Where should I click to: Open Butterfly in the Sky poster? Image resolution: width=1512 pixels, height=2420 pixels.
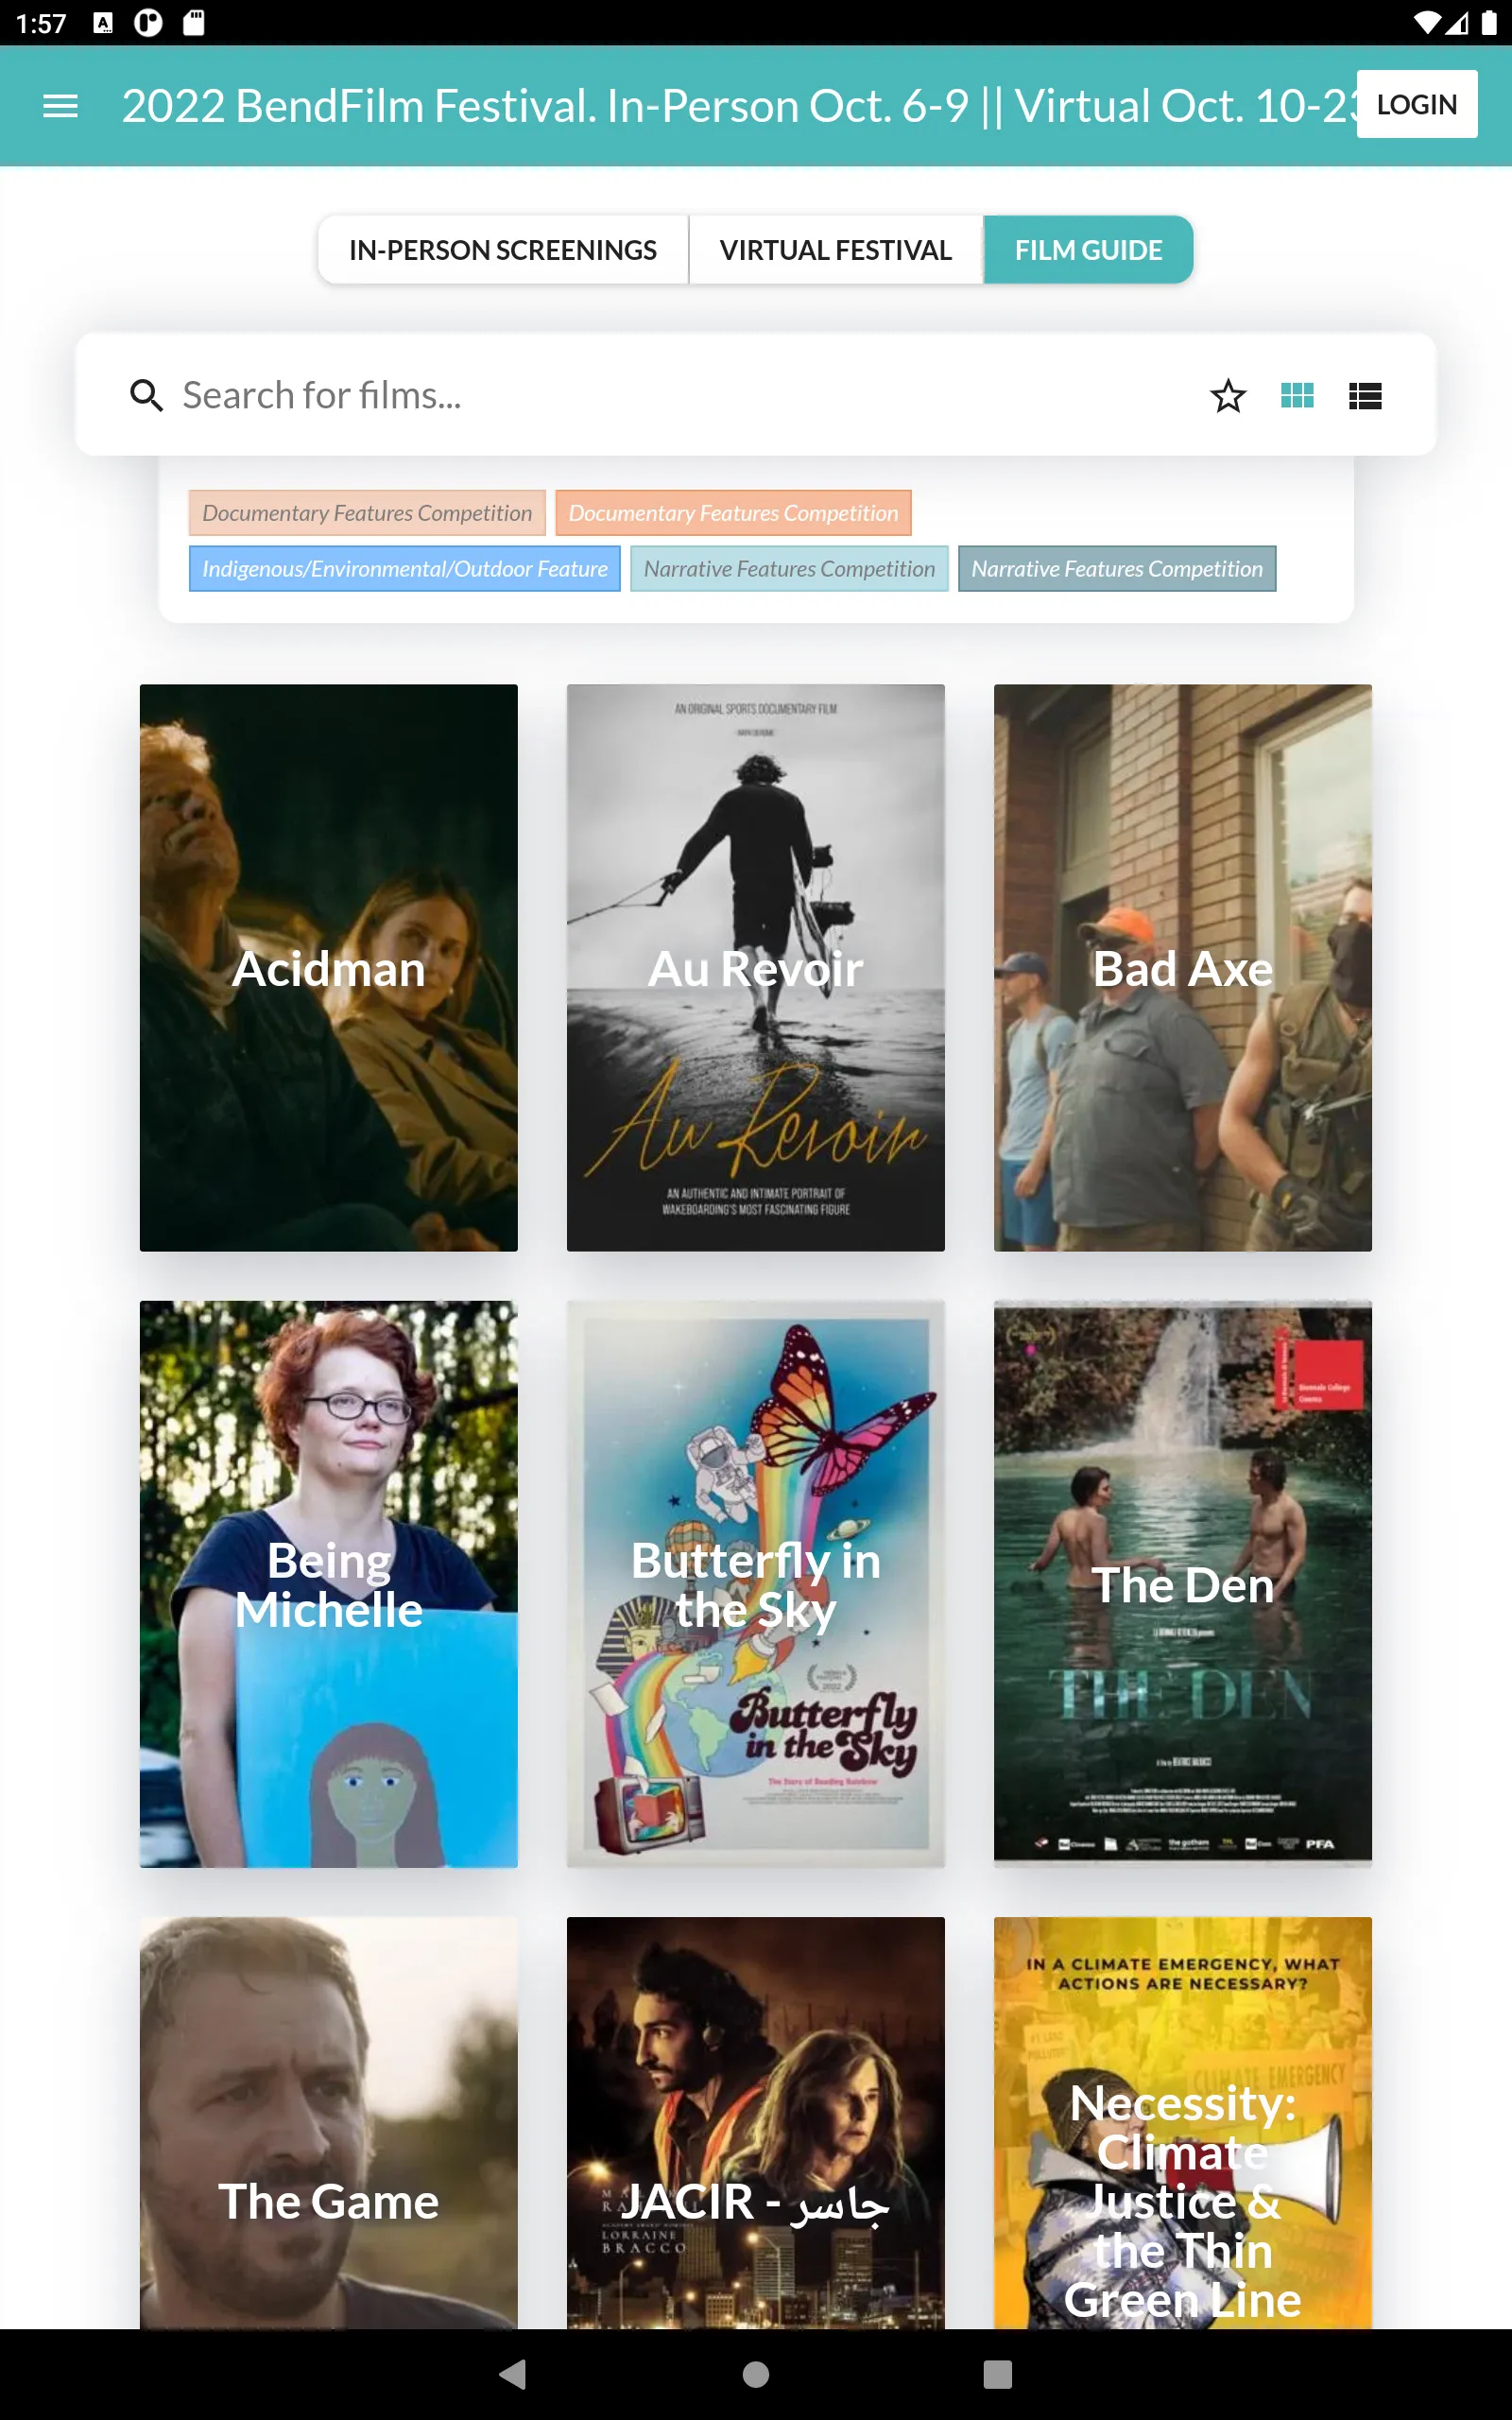756,1584
